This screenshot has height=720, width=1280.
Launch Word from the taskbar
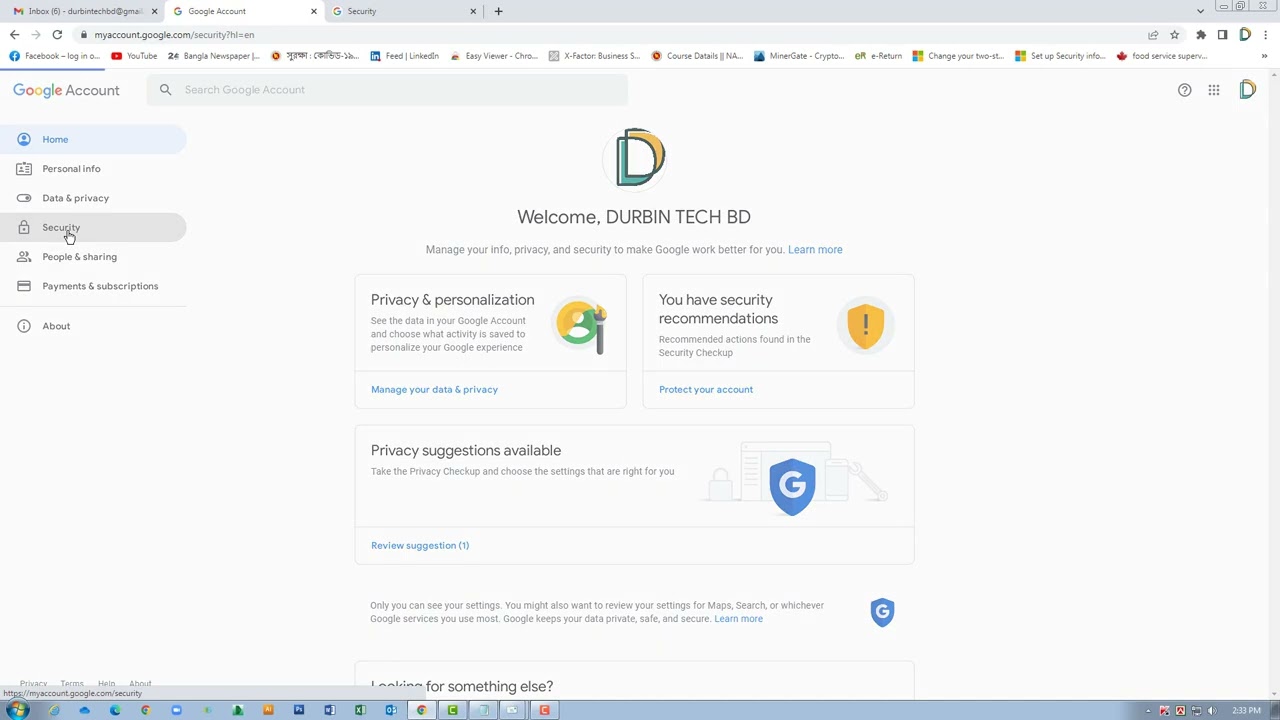(x=329, y=711)
